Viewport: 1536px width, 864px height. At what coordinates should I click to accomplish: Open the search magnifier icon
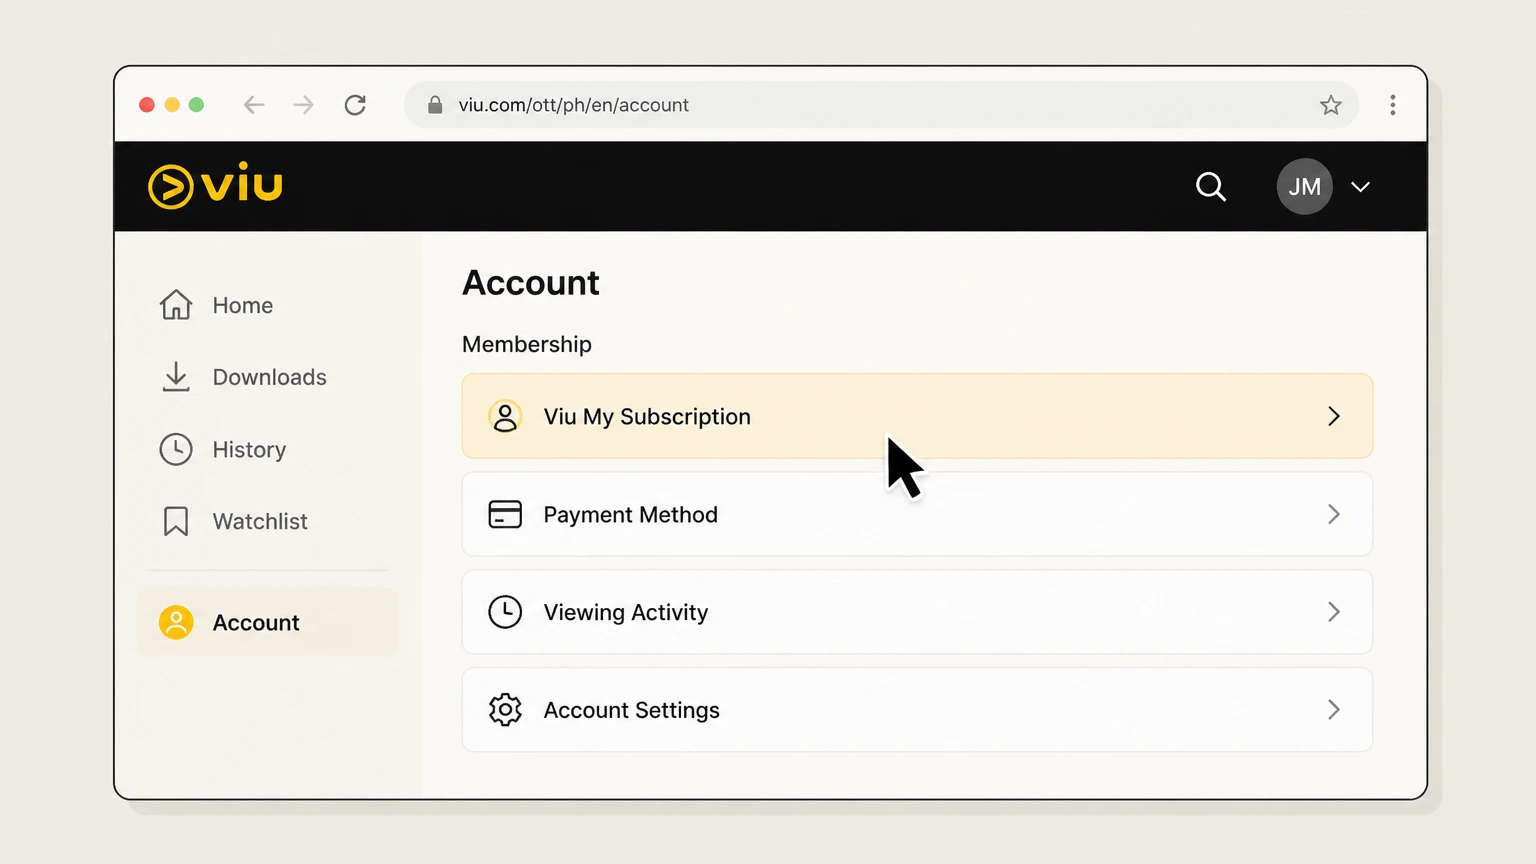pyautogui.click(x=1211, y=187)
